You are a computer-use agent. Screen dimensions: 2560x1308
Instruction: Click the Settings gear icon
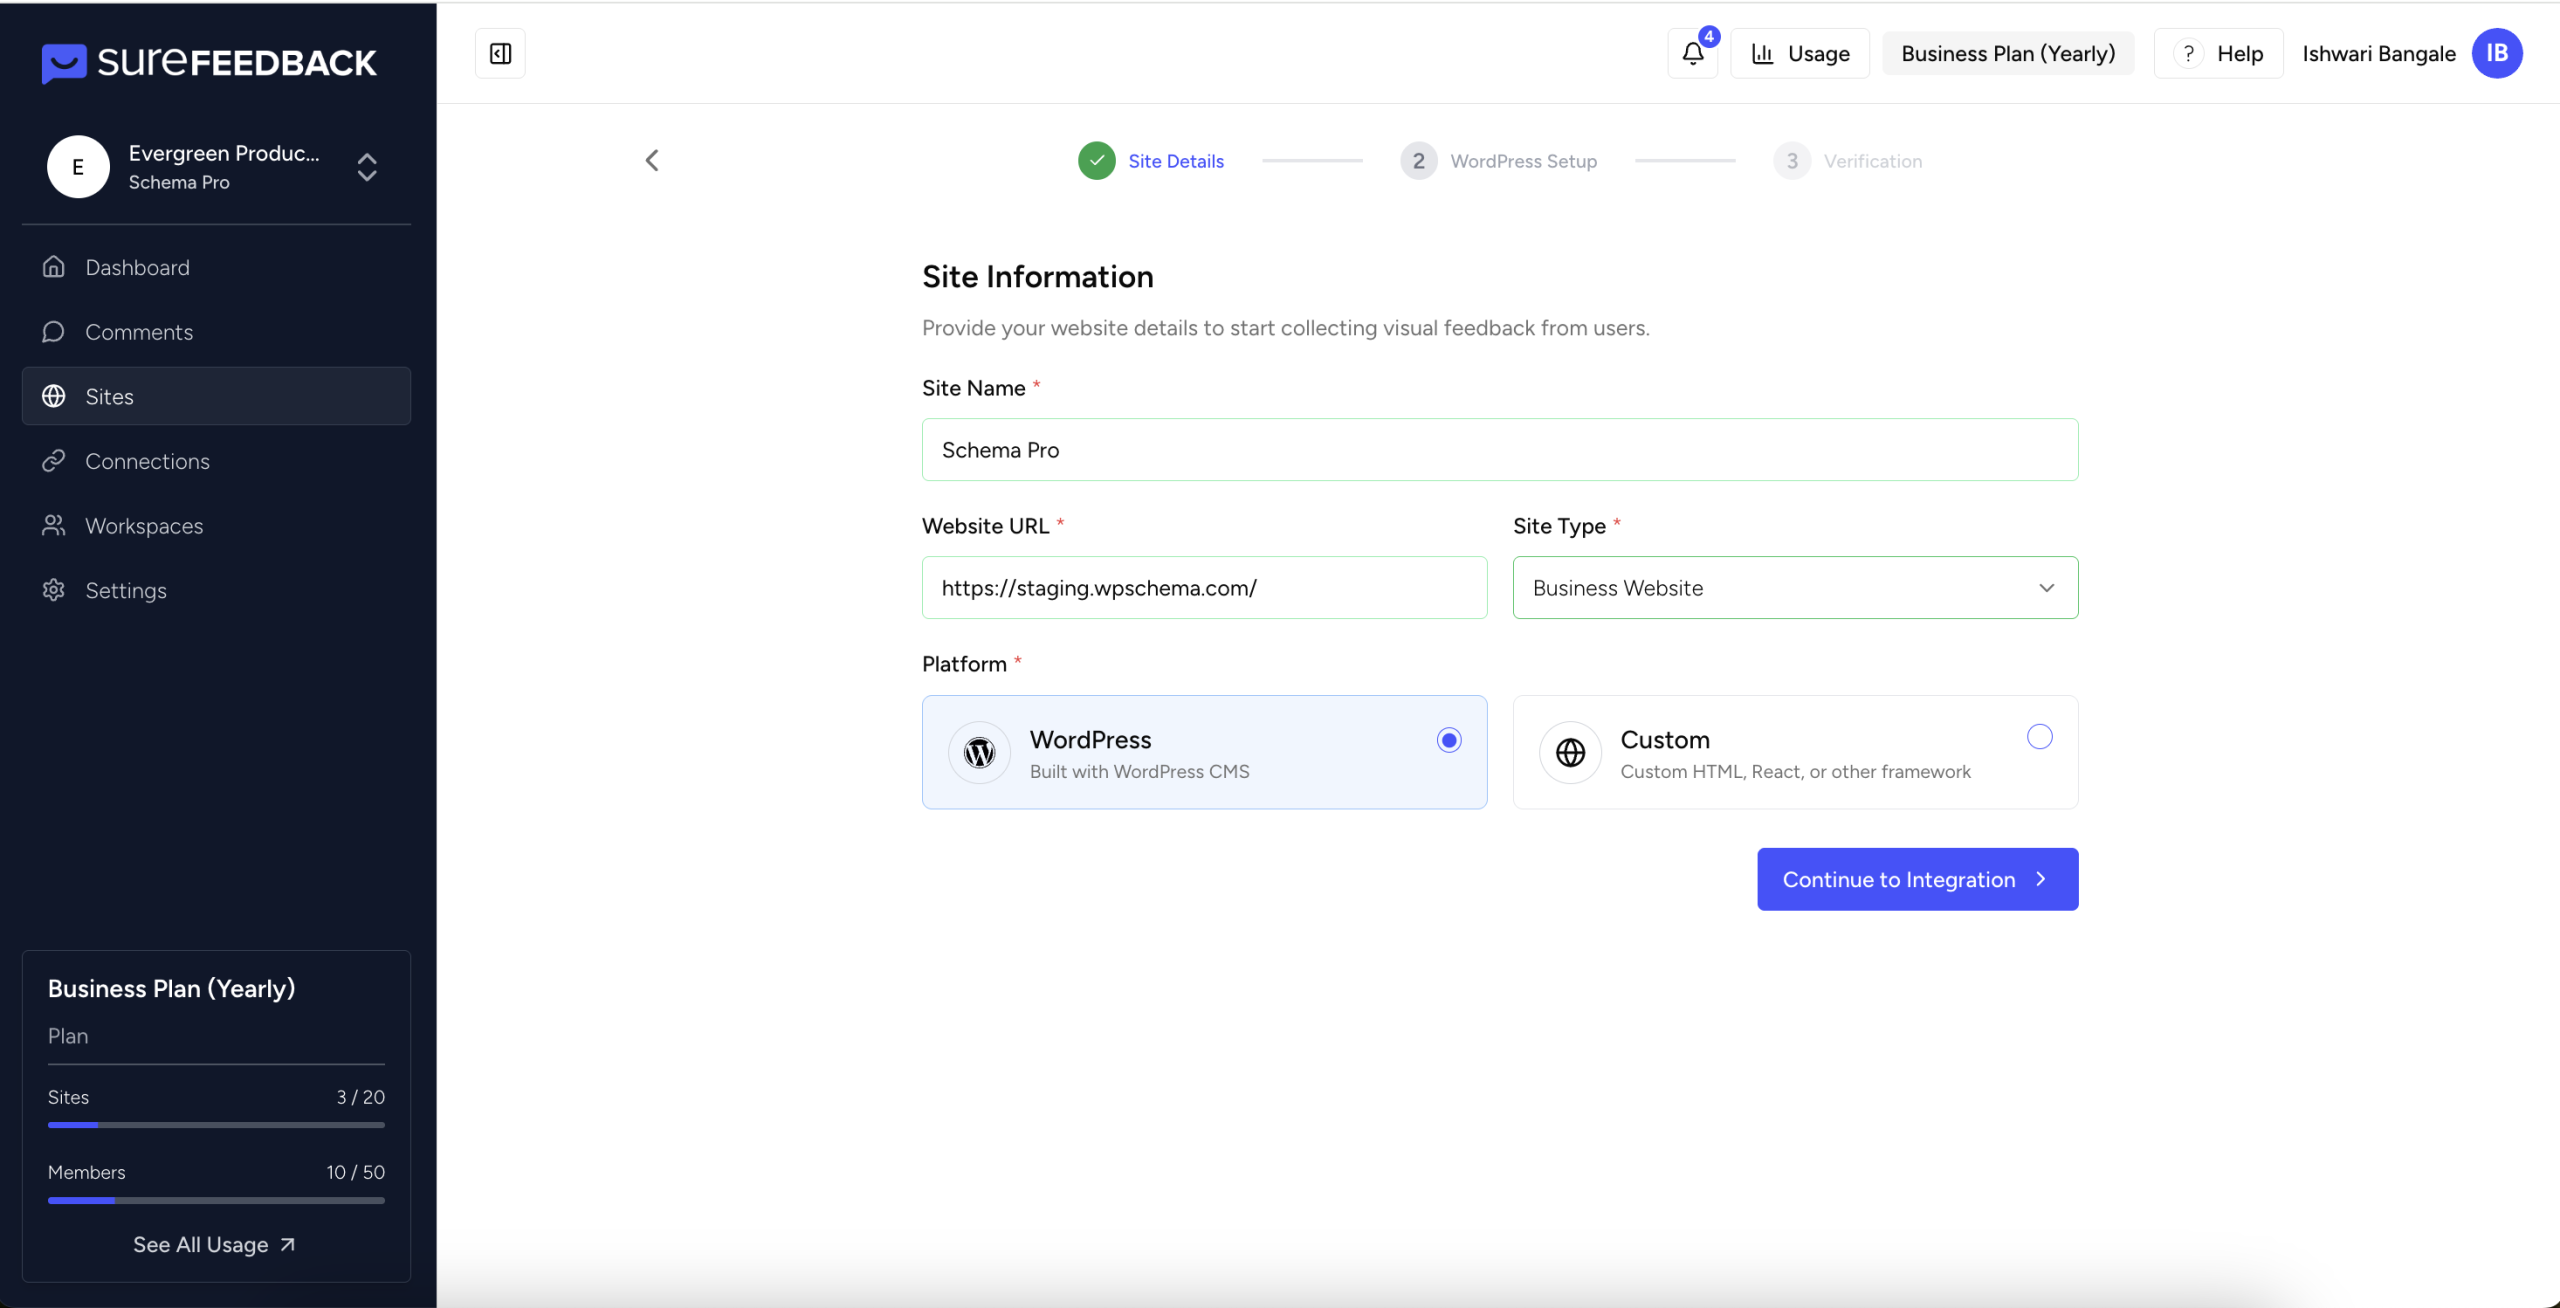[x=54, y=590]
